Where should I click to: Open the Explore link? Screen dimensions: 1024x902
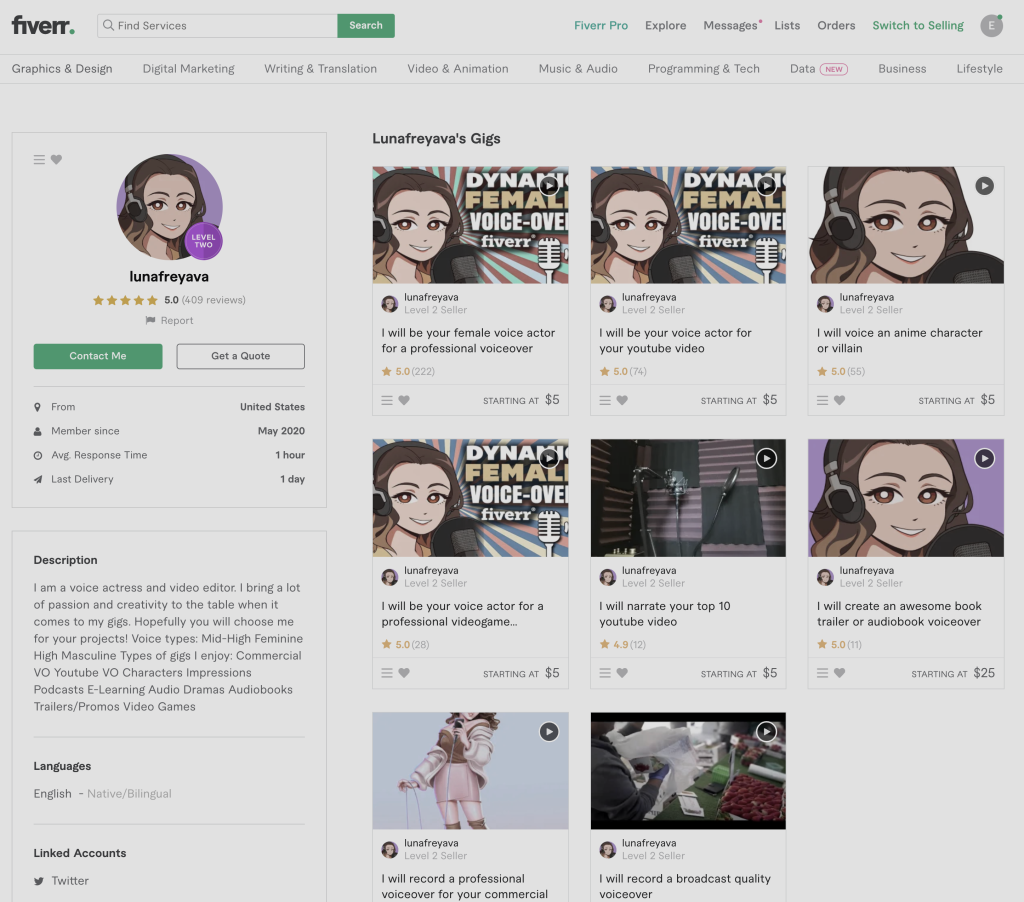[665, 25]
